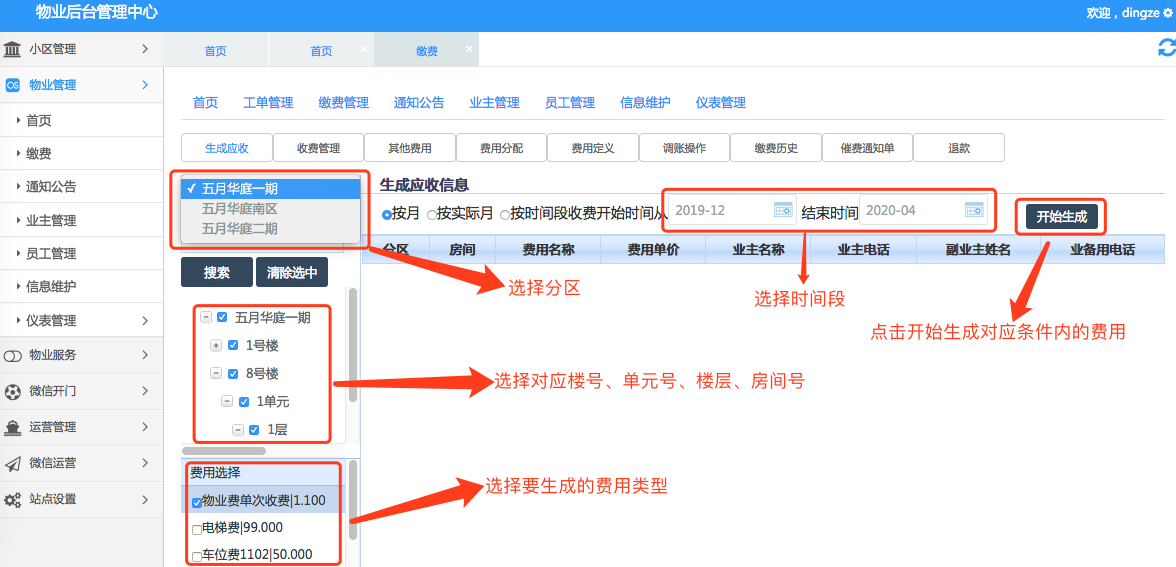
Task: Switch to the 收费管理 sub-tab
Action: click(319, 148)
